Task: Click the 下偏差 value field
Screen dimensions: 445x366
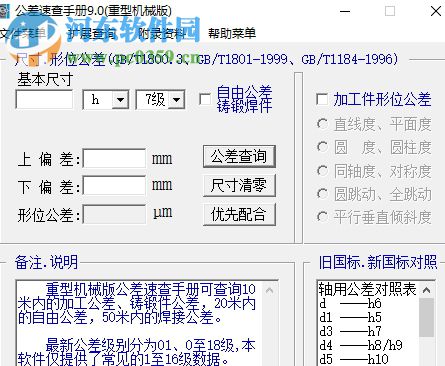Action: (x=114, y=185)
